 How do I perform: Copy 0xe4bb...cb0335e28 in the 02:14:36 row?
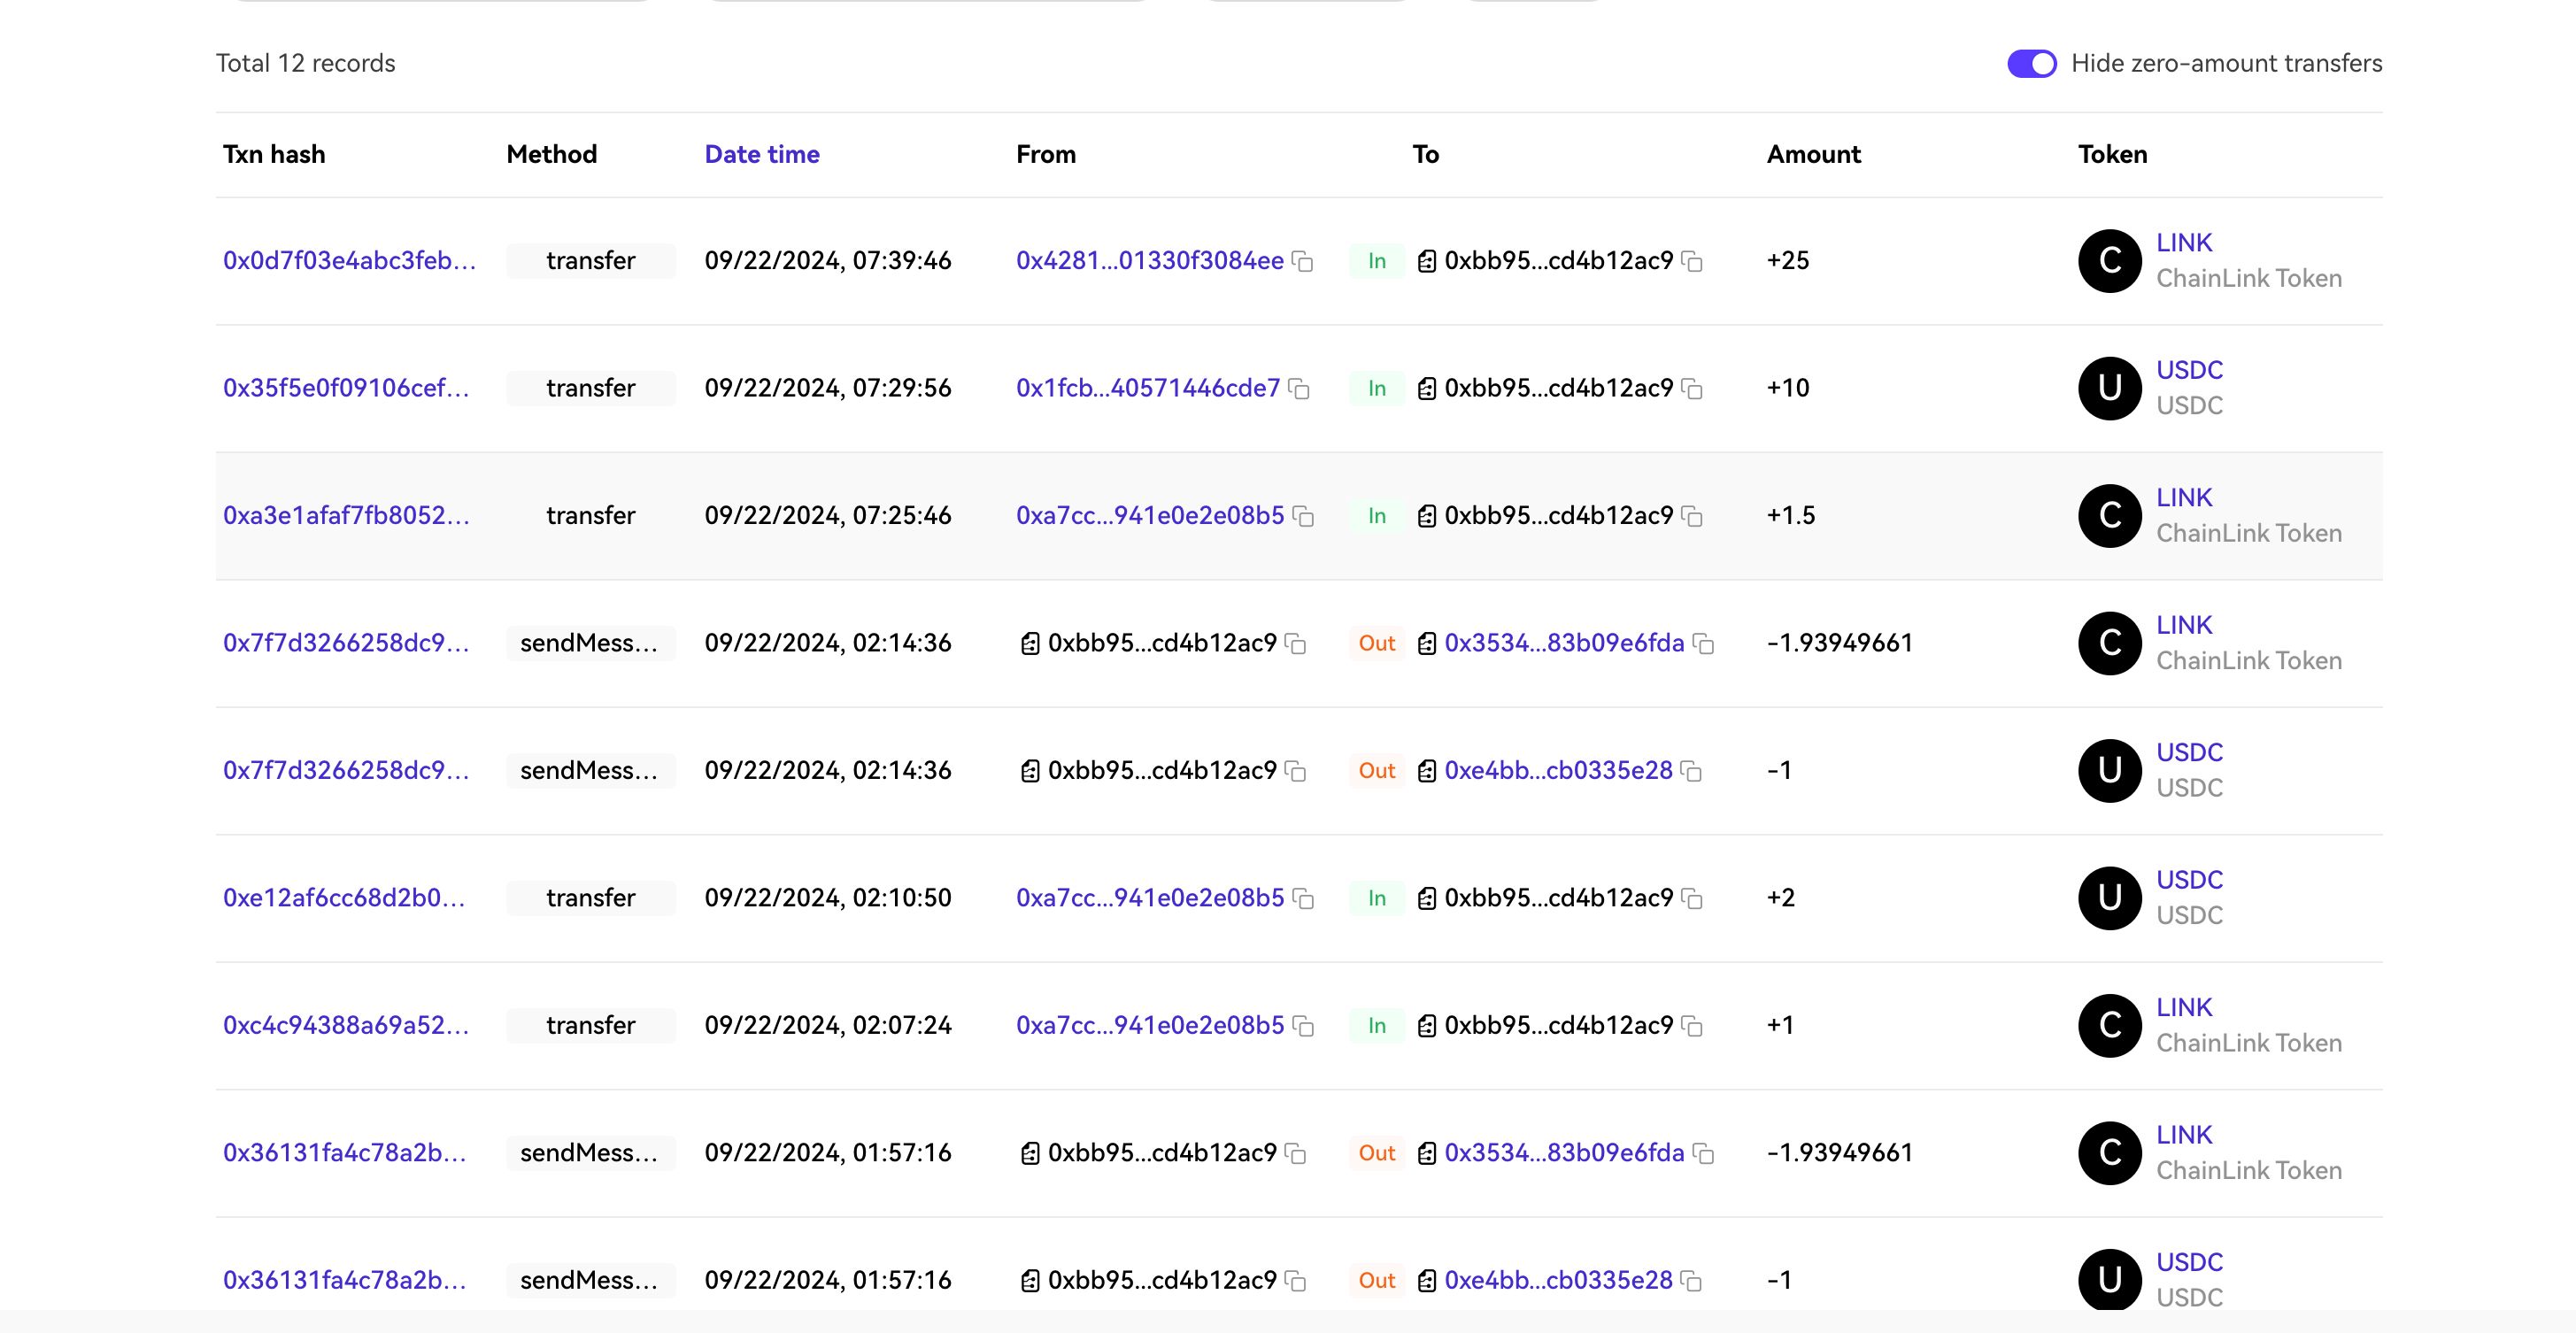[1691, 771]
